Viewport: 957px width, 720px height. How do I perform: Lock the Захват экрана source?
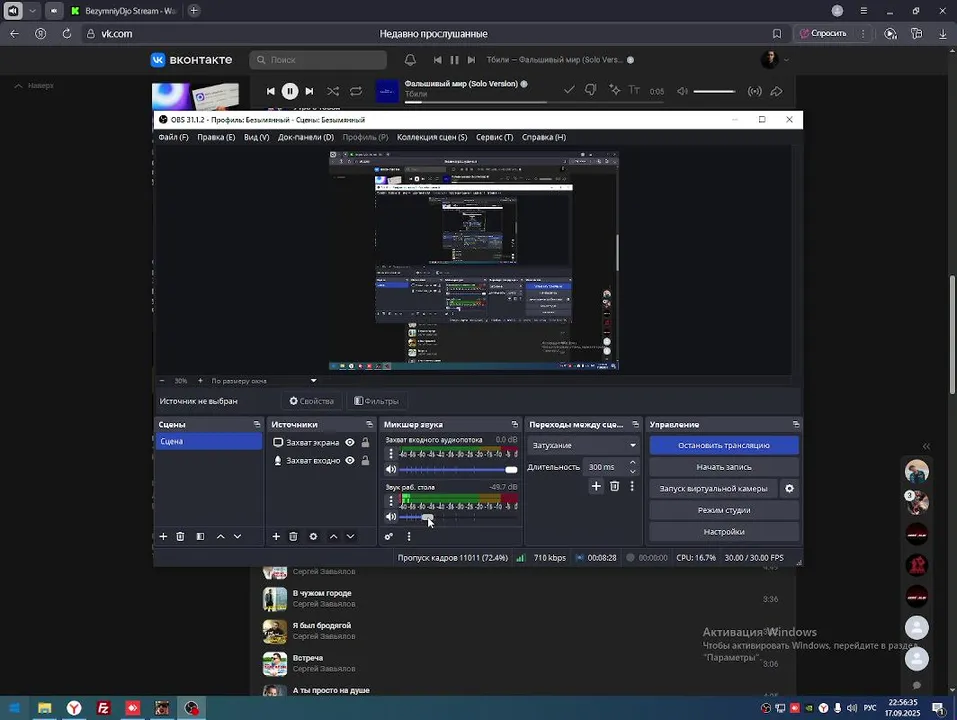pos(365,442)
